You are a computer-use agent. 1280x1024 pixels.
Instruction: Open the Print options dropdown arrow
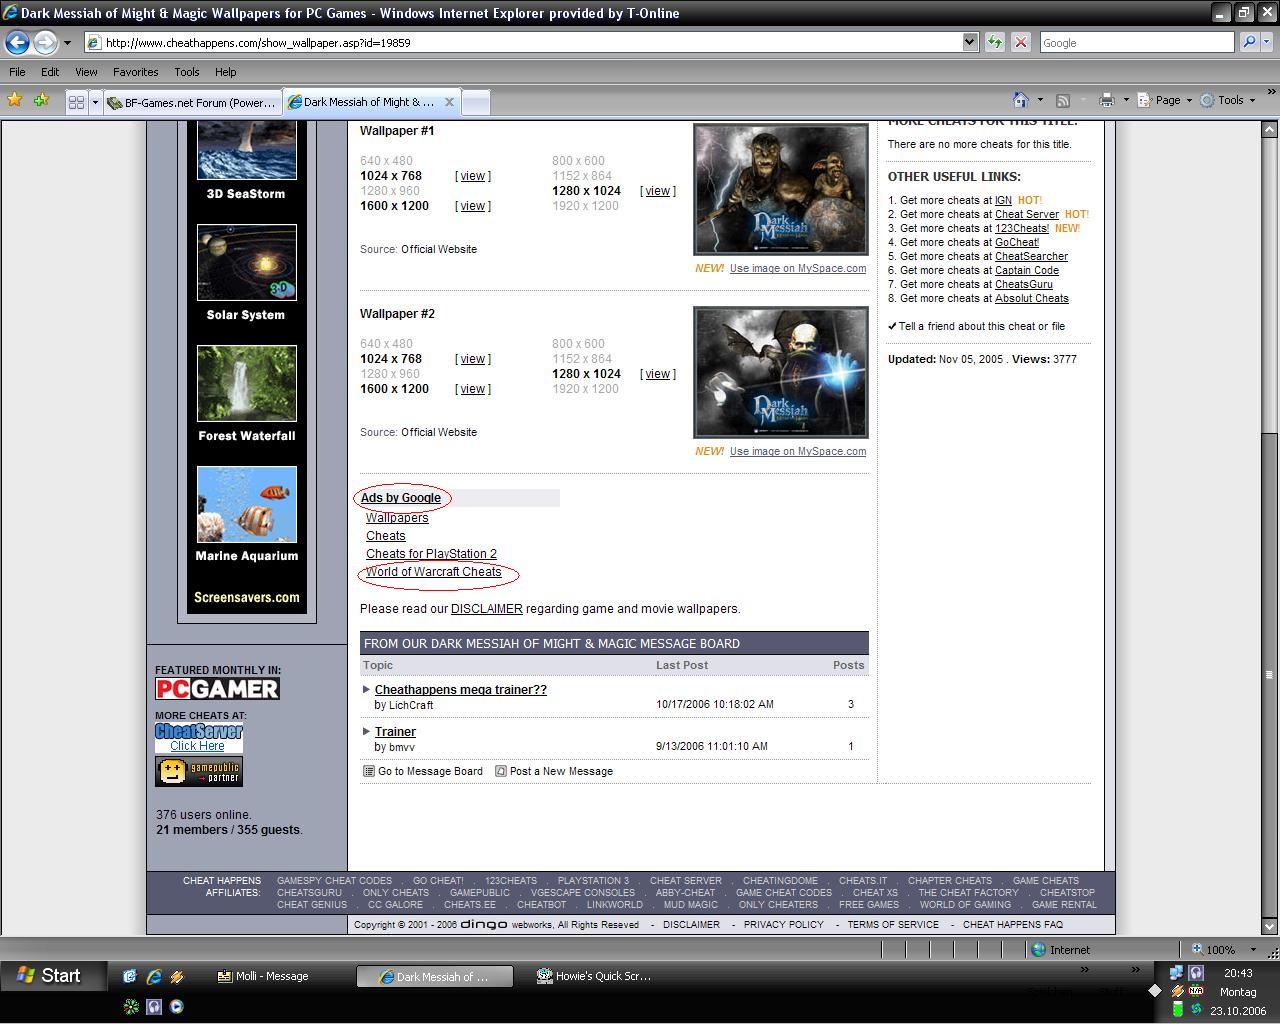click(x=1126, y=100)
